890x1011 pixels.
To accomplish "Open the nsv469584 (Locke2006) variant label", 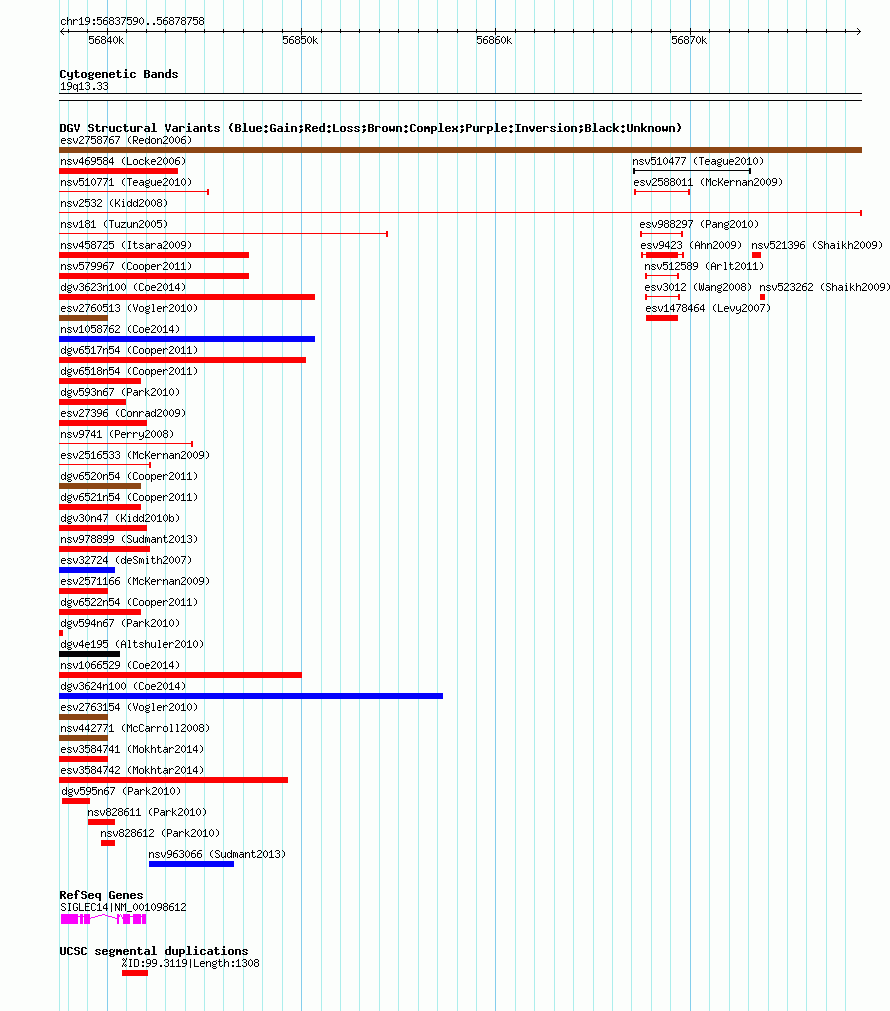I will click(x=123, y=161).
